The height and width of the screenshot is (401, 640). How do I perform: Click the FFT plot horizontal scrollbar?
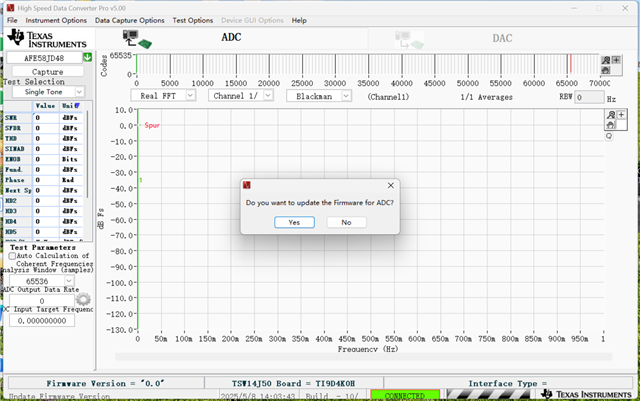point(363,356)
